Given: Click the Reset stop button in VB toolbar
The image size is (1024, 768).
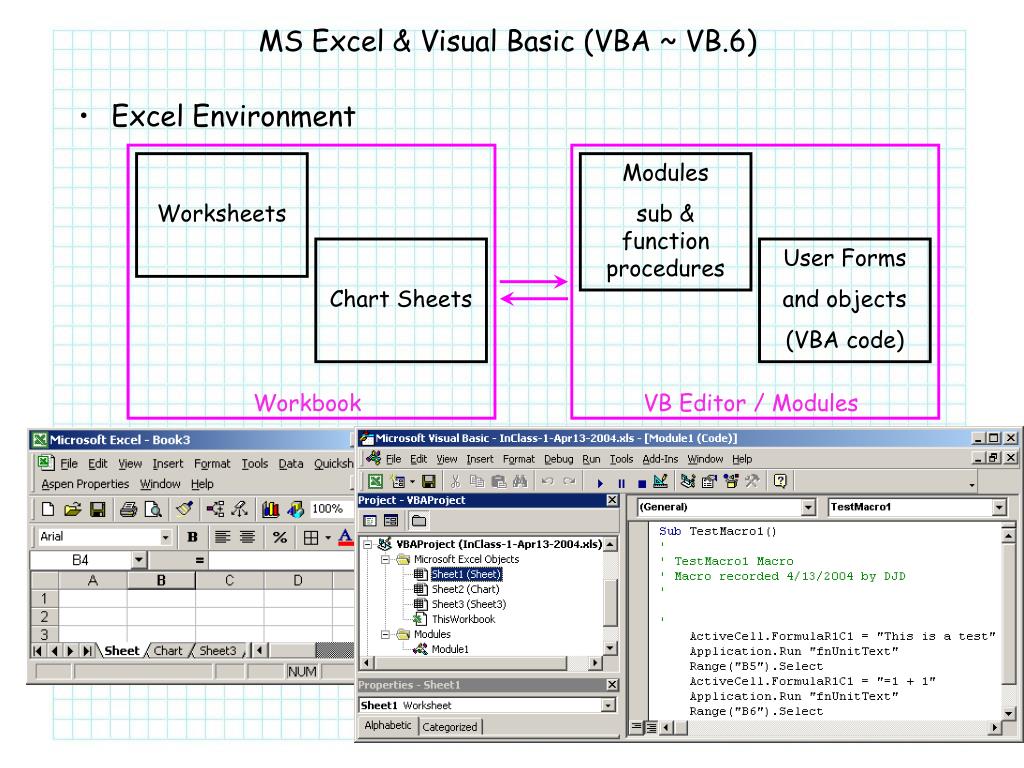Looking at the screenshot, I should (642, 483).
